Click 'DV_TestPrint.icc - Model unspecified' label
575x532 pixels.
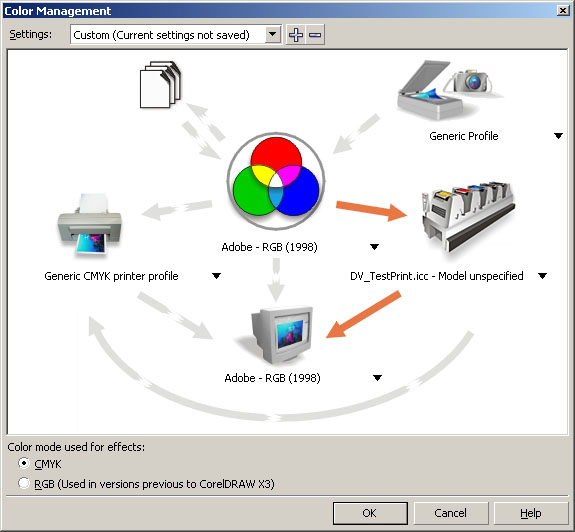(x=436, y=276)
